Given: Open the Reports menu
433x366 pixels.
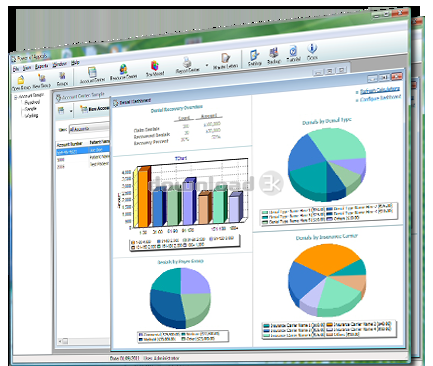Looking at the screenshot, I should tap(42, 66).
